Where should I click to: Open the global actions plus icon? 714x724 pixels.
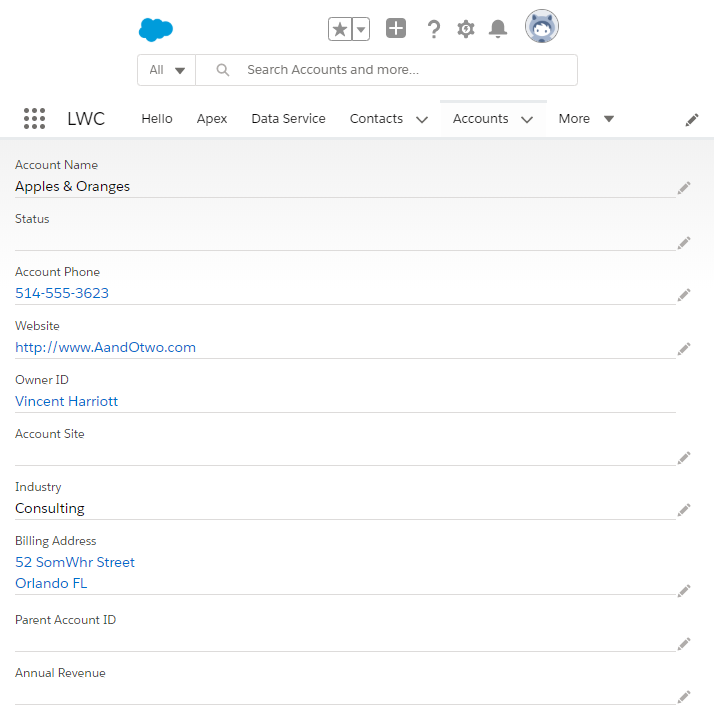coord(396,28)
